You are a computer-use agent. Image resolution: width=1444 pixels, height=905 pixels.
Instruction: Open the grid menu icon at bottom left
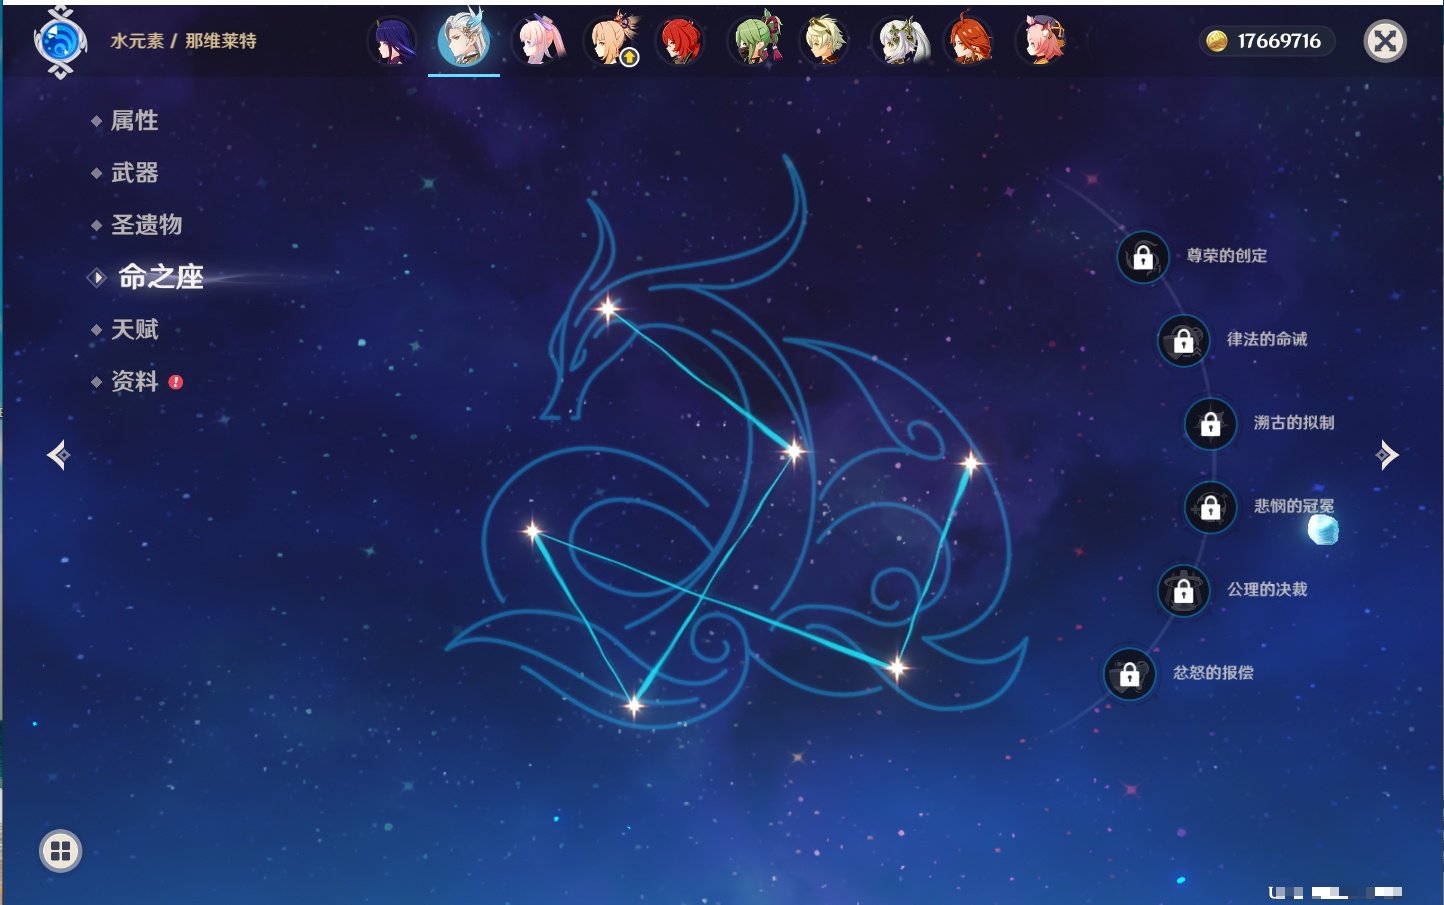click(x=60, y=851)
